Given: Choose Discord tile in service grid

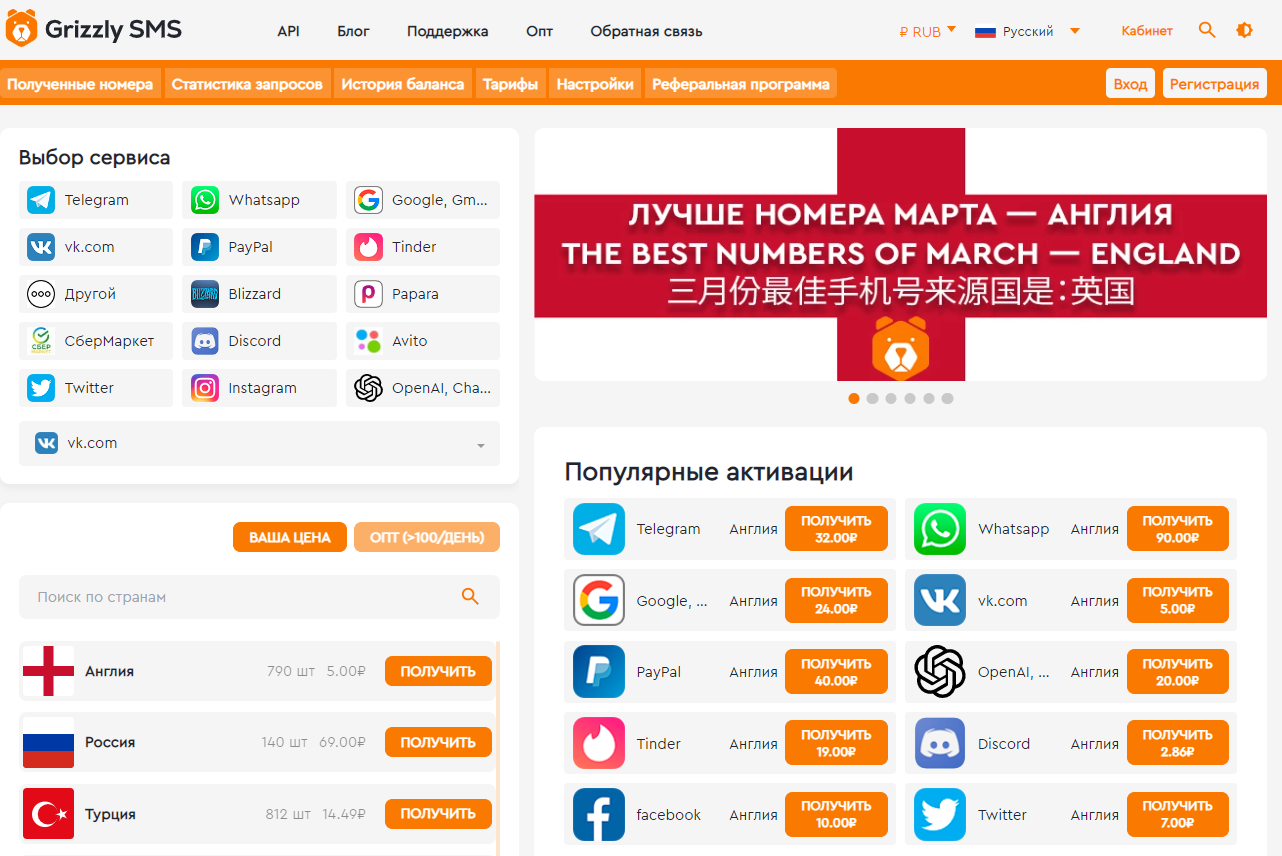Looking at the screenshot, I should tap(260, 341).
